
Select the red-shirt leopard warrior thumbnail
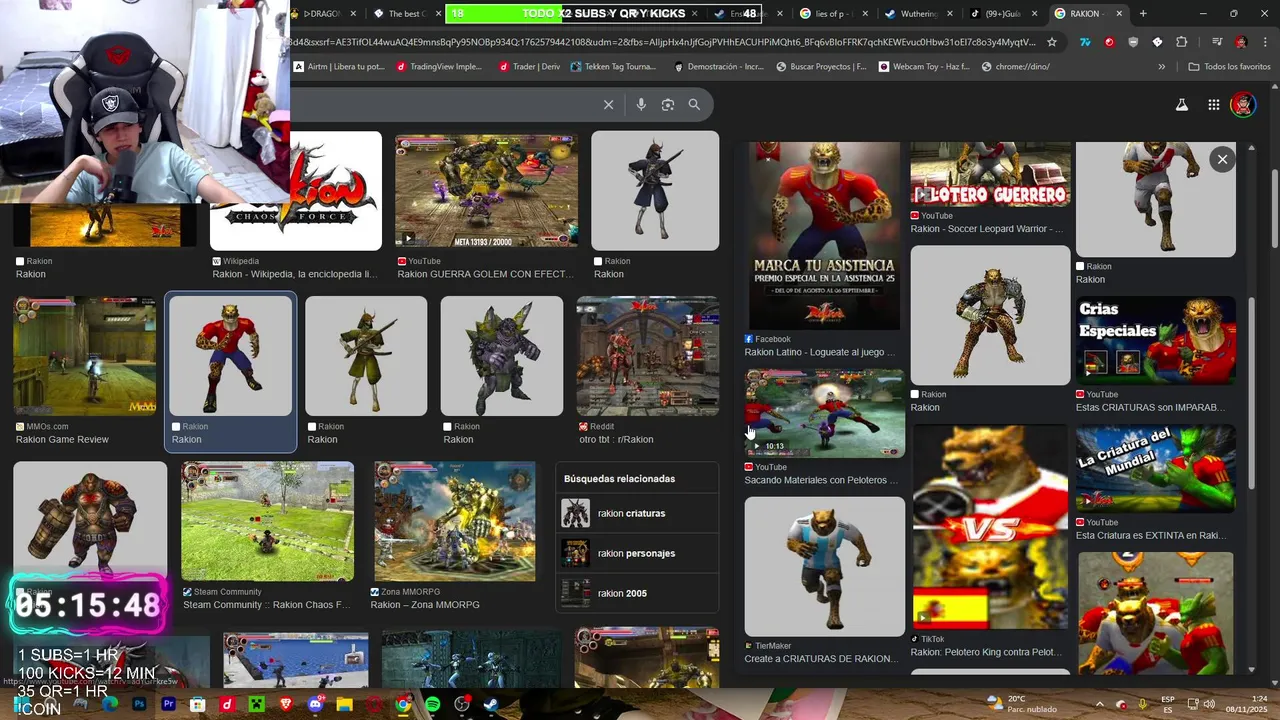(x=231, y=356)
